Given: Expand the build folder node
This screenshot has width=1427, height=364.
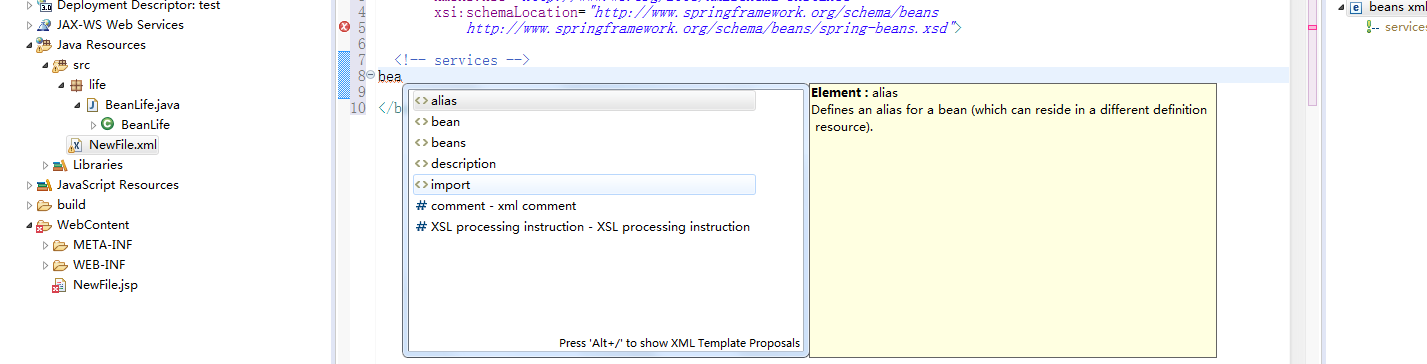Looking at the screenshot, I should coord(29,205).
